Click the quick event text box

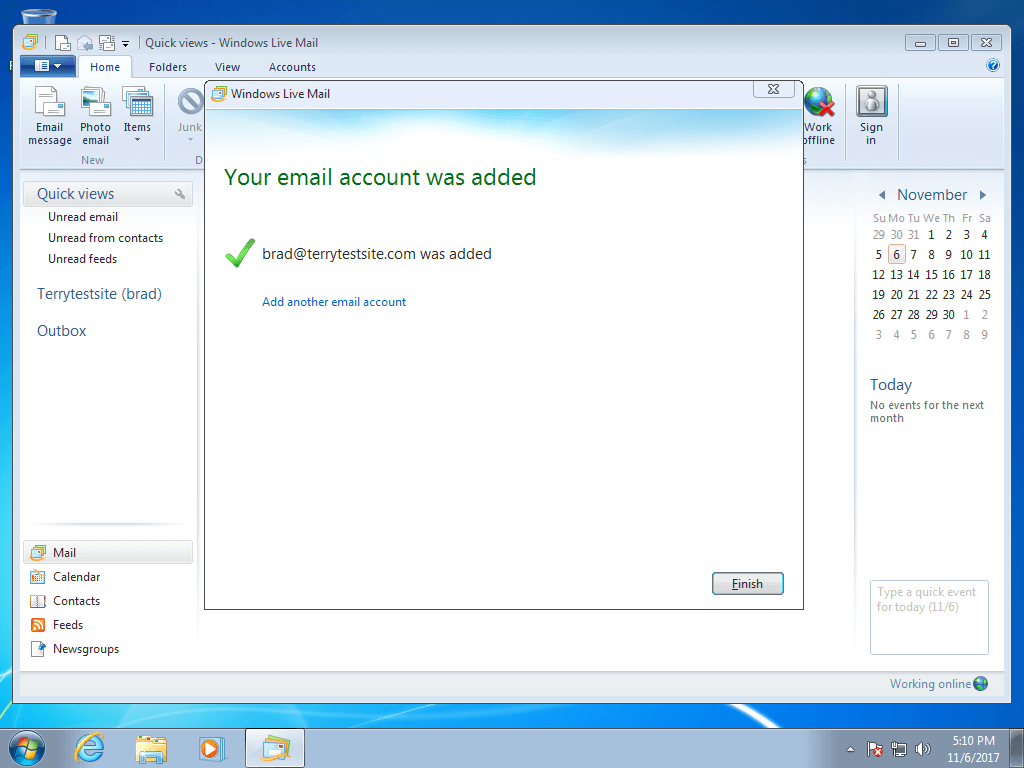929,617
